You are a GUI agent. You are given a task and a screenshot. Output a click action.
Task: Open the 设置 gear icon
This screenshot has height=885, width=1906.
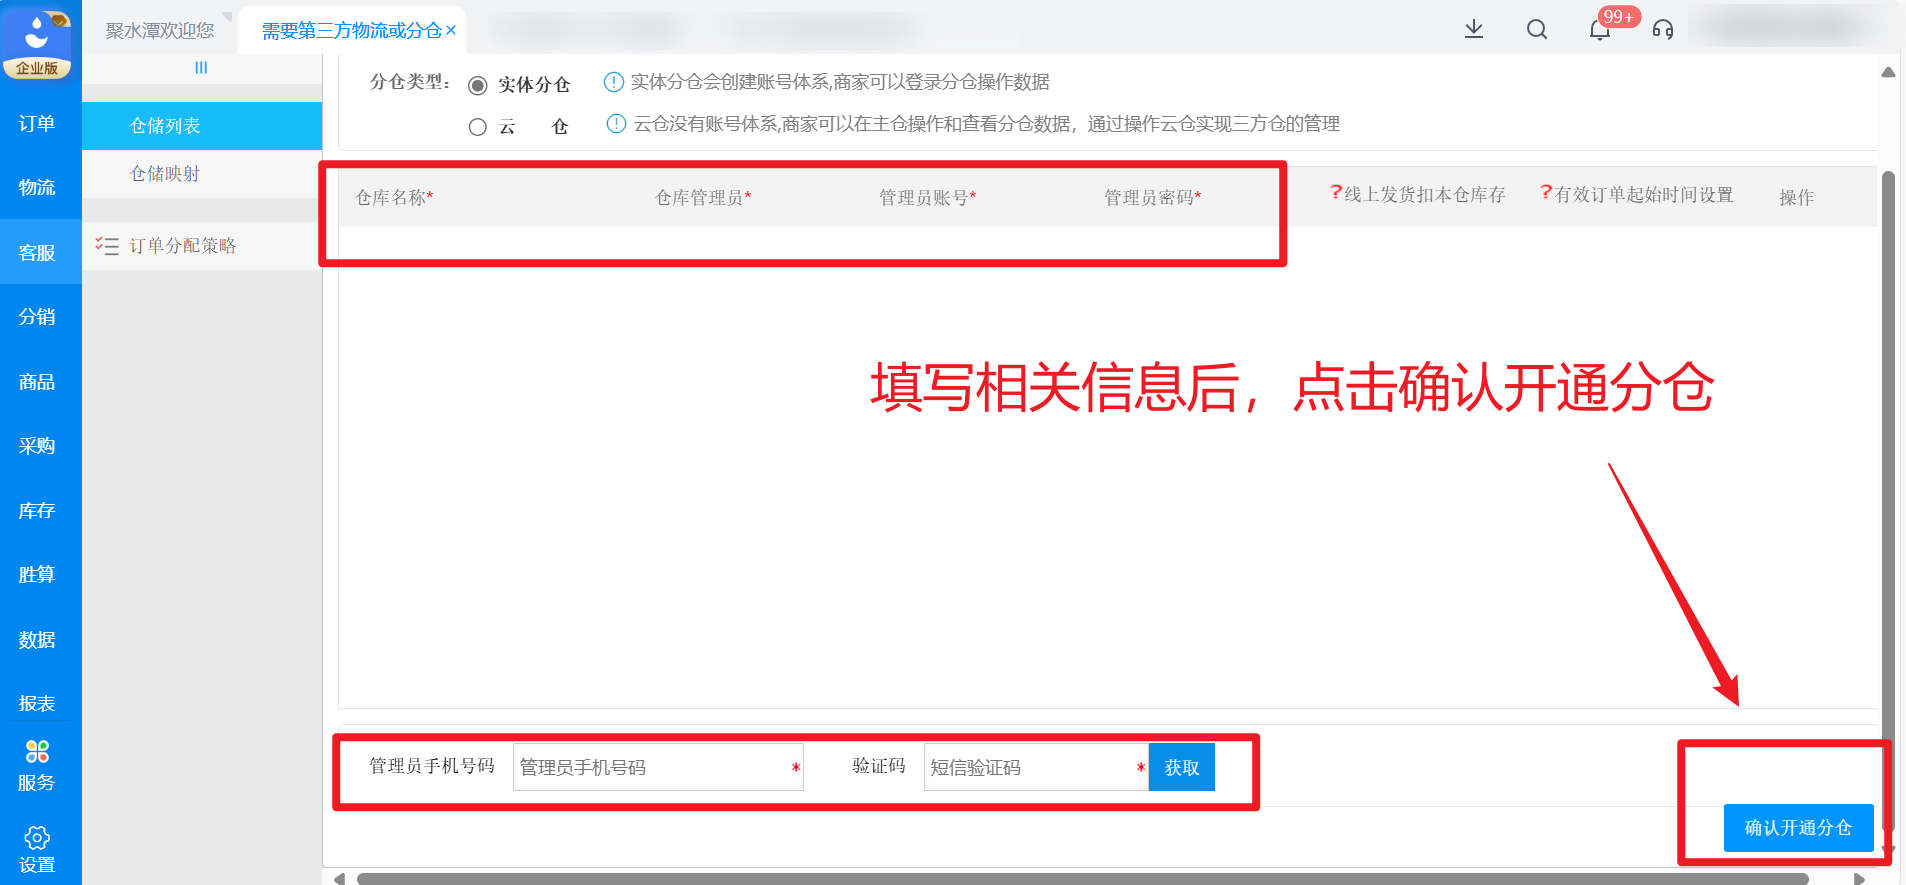(37, 837)
